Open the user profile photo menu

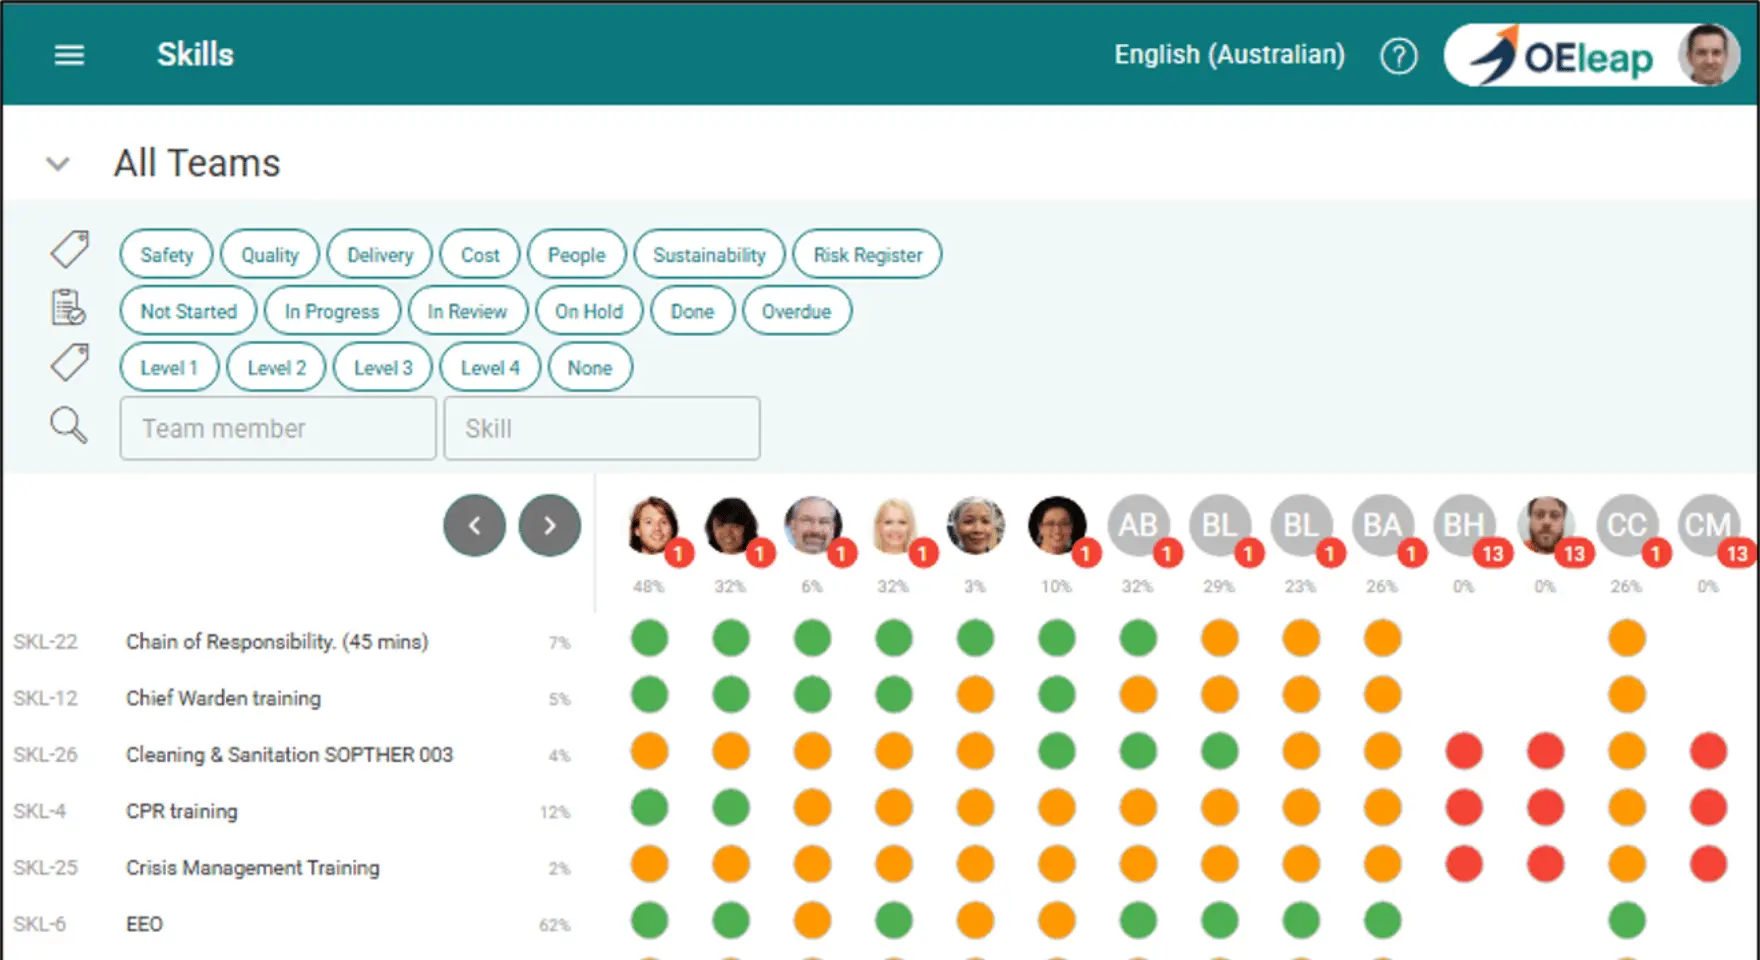pyautogui.click(x=1709, y=55)
